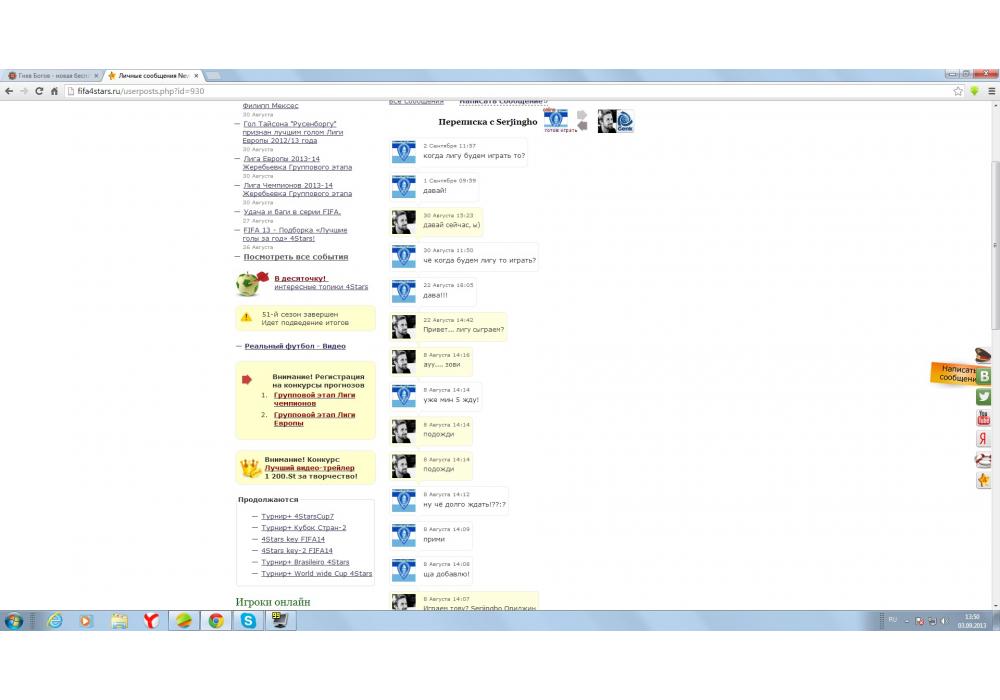Click the red Yandex icon on right sidebar
This screenshot has height=700, width=1000.
(984, 439)
